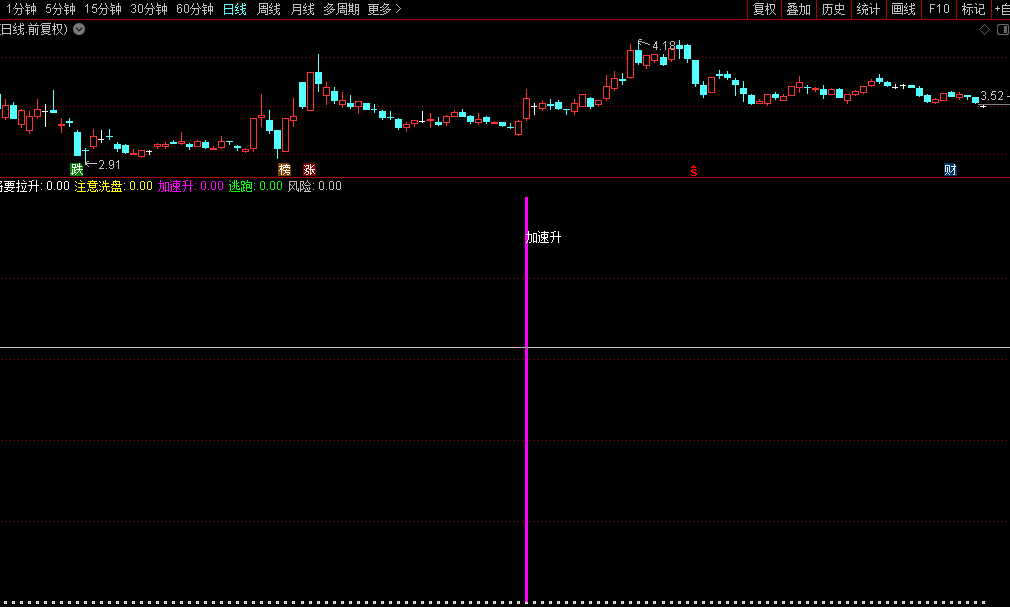The image size is (1010, 607).
Task: Expand the 更多 periods menu
Action: 384,9
